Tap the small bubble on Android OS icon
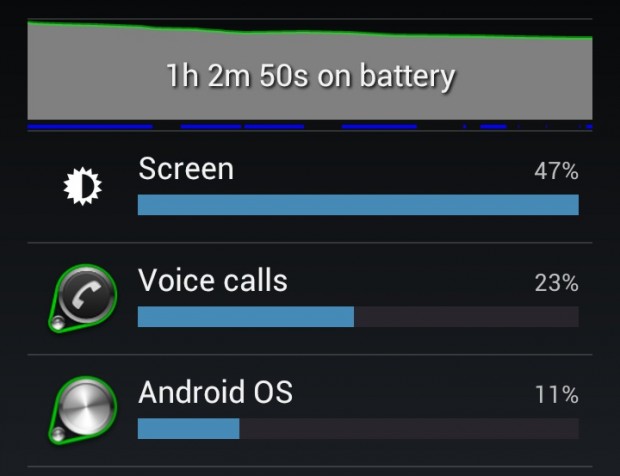Screen dimensions: 620x476 point(58,434)
